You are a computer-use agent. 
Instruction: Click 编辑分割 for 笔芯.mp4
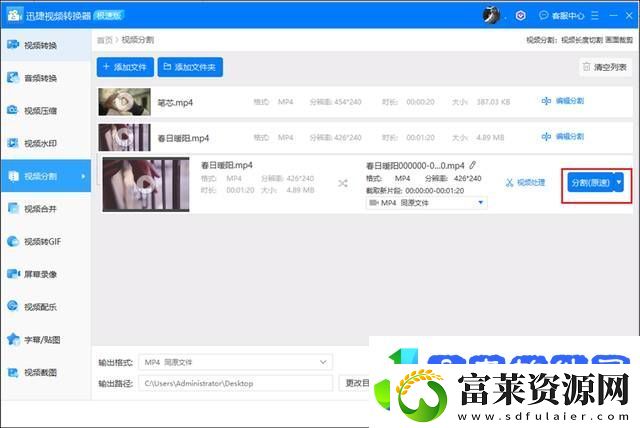563,101
